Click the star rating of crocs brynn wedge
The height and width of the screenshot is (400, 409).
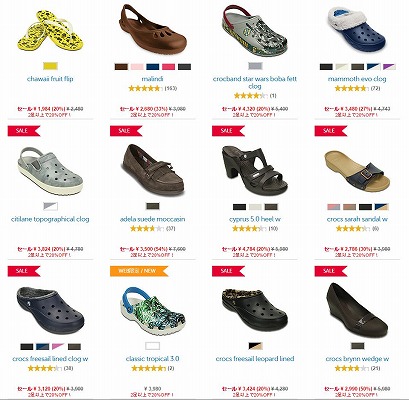pyautogui.click(x=351, y=368)
